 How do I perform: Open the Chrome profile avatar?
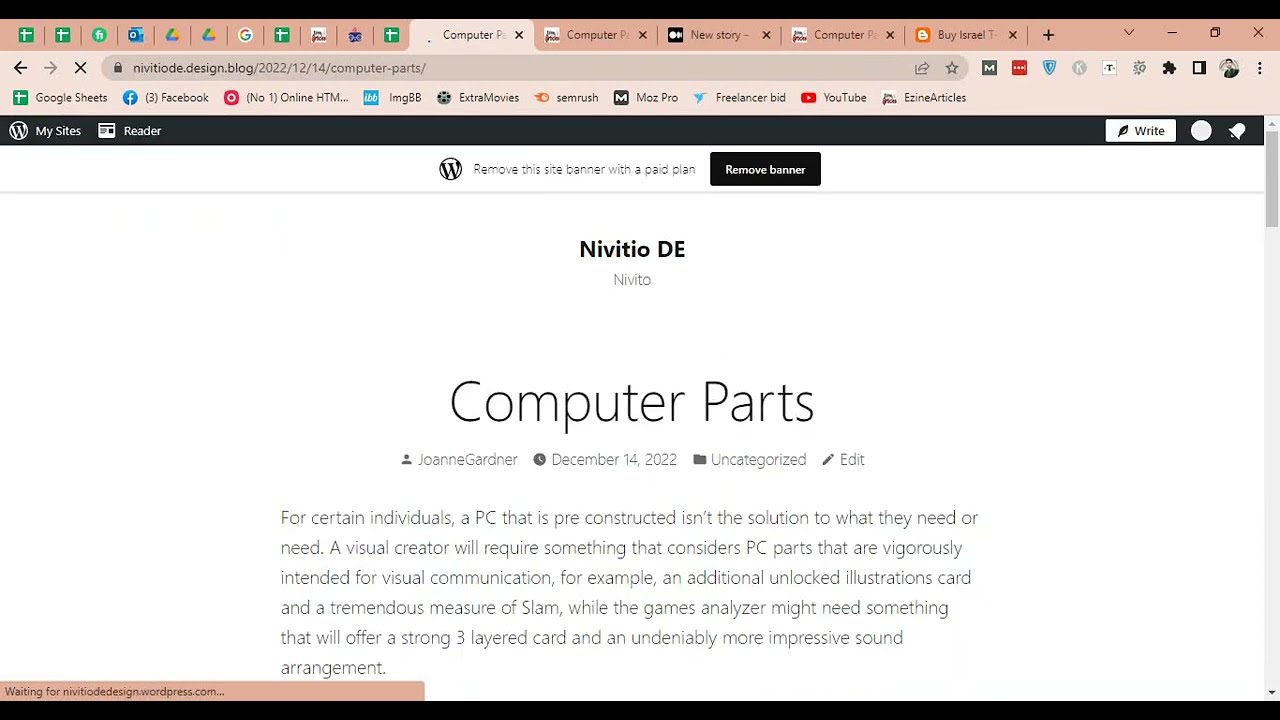click(x=1229, y=68)
